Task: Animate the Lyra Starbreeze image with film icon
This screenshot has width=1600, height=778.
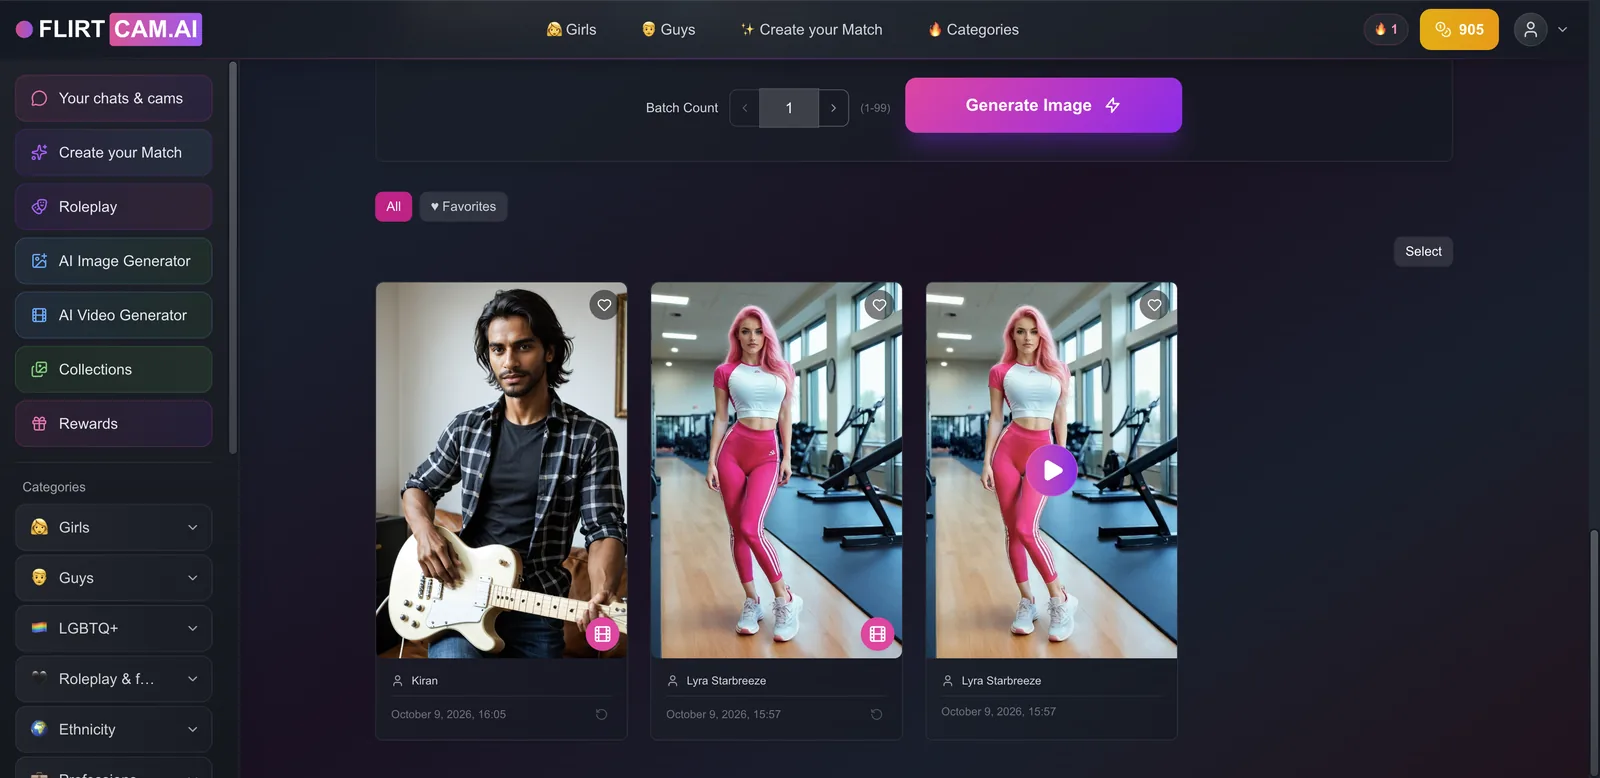Action: point(877,634)
